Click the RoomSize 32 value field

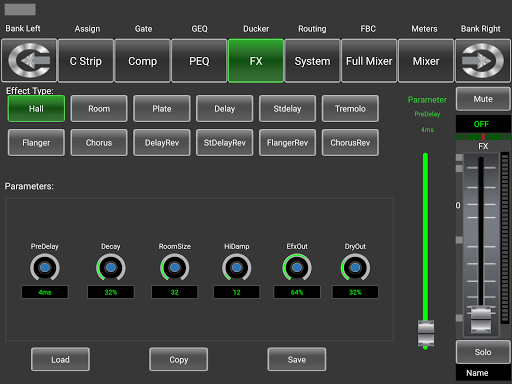coord(174,292)
